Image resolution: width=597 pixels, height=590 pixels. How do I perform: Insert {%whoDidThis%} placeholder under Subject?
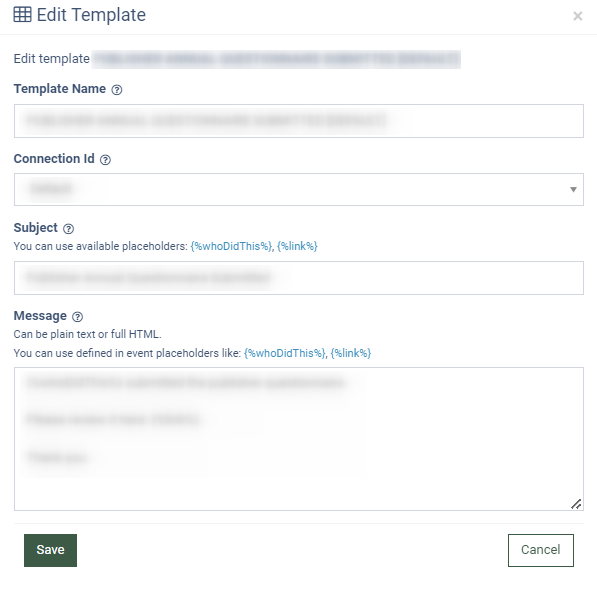(x=231, y=246)
